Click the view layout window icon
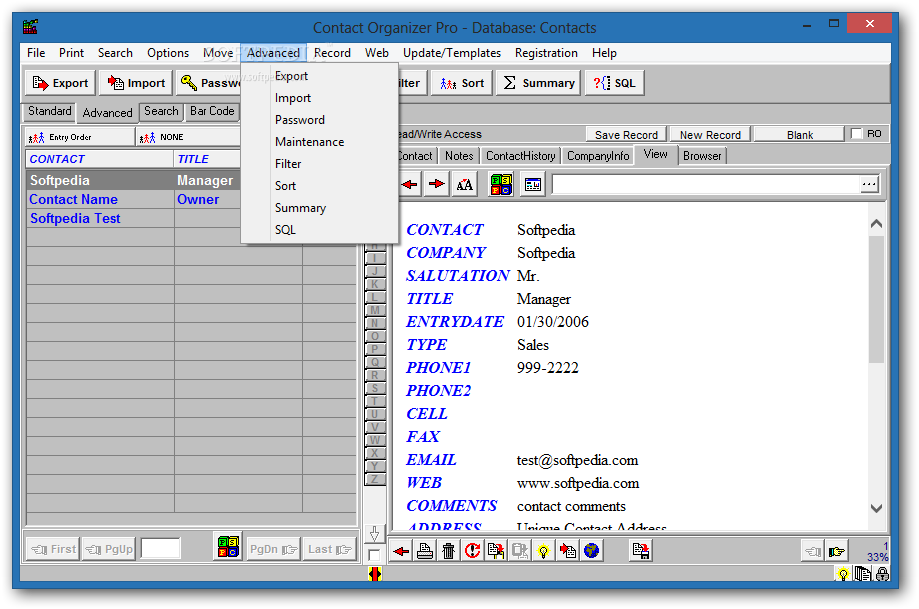 click(533, 185)
